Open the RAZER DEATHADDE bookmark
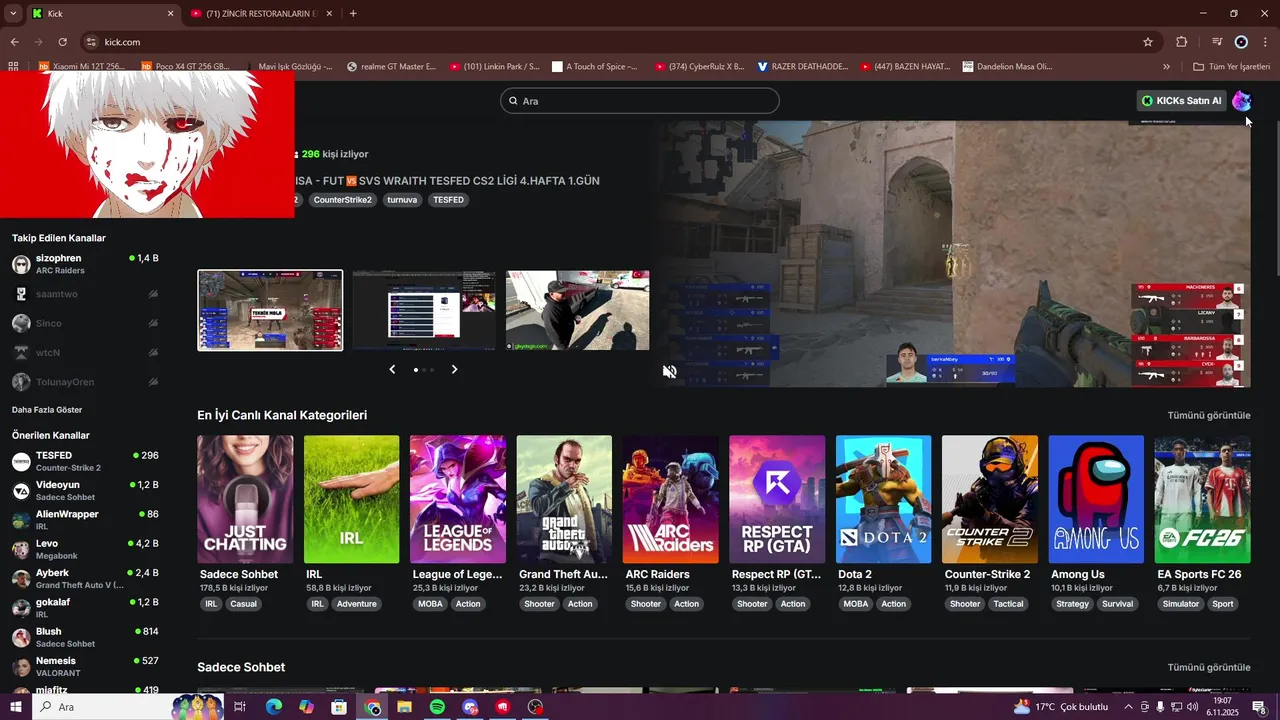Screen dimensions: 1280x720 click(803, 67)
